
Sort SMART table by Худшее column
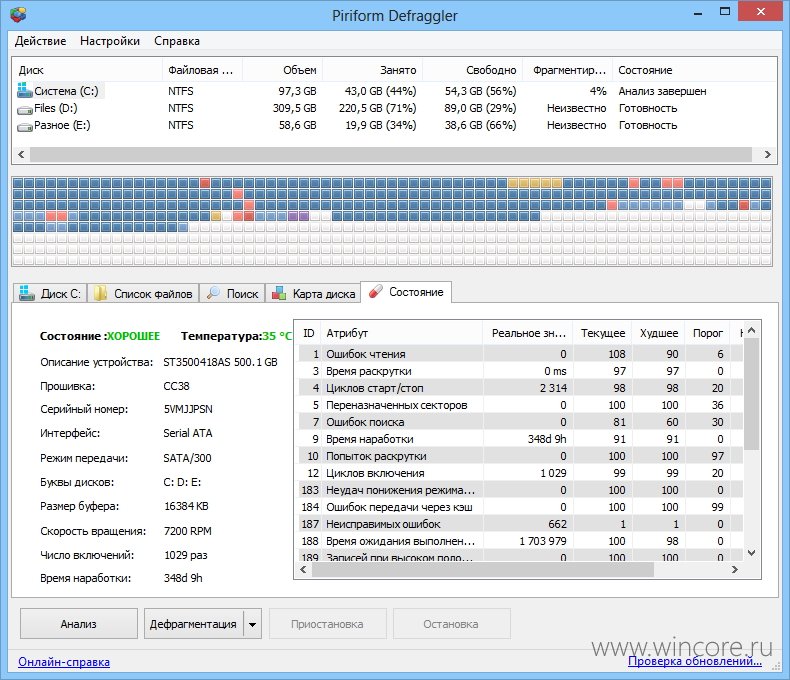tap(659, 333)
